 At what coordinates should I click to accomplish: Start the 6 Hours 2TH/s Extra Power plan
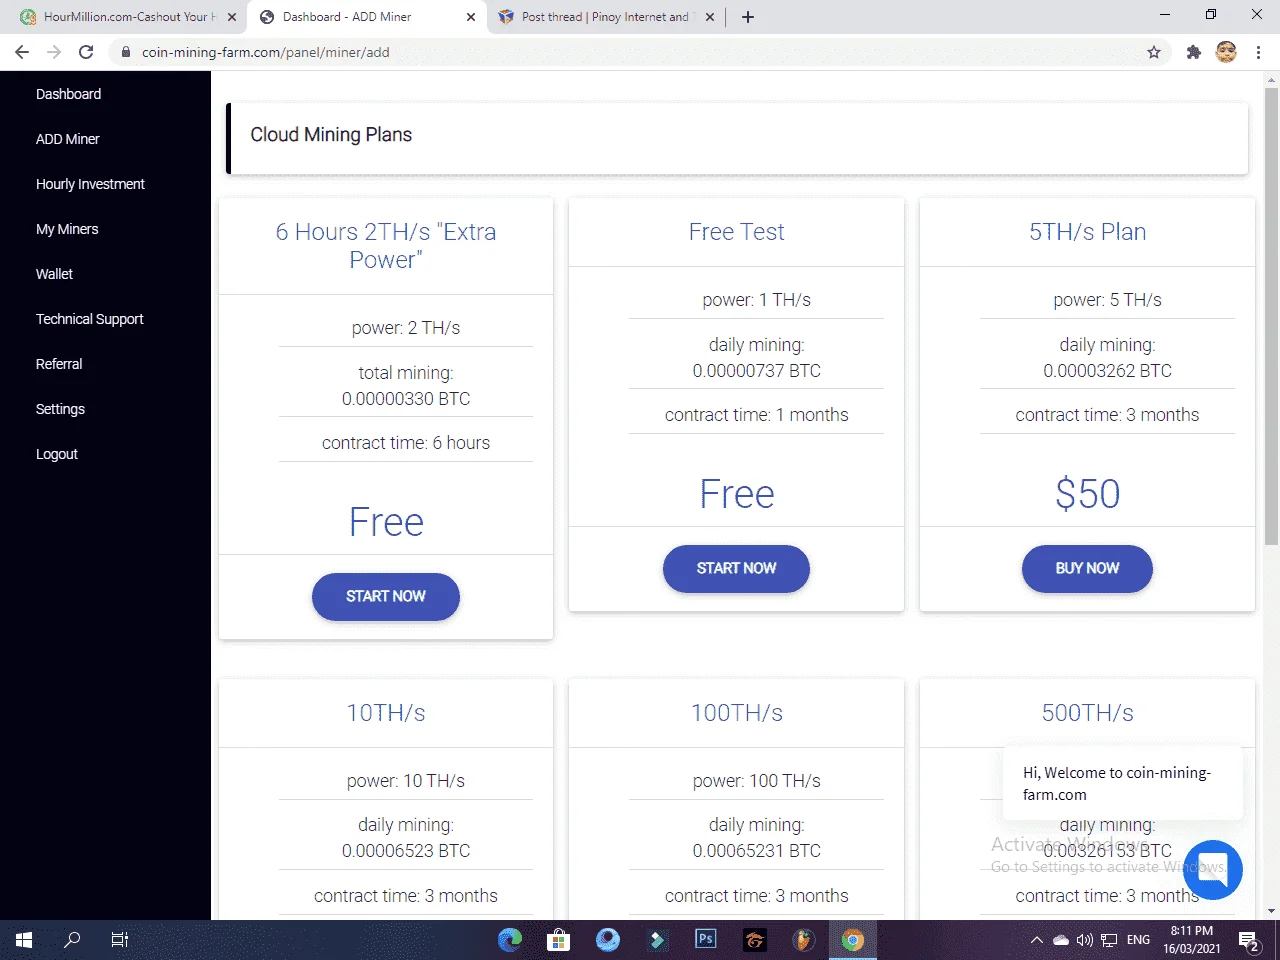click(x=386, y=597)
